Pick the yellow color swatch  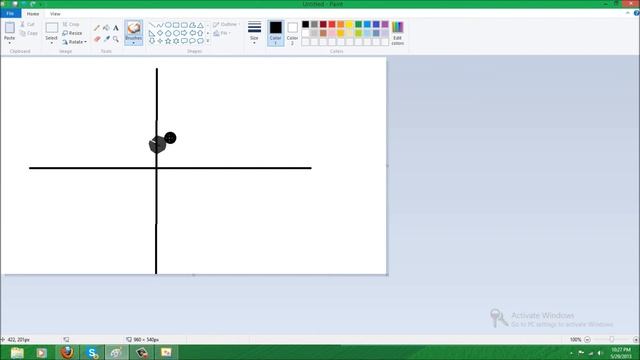[349, 24]
